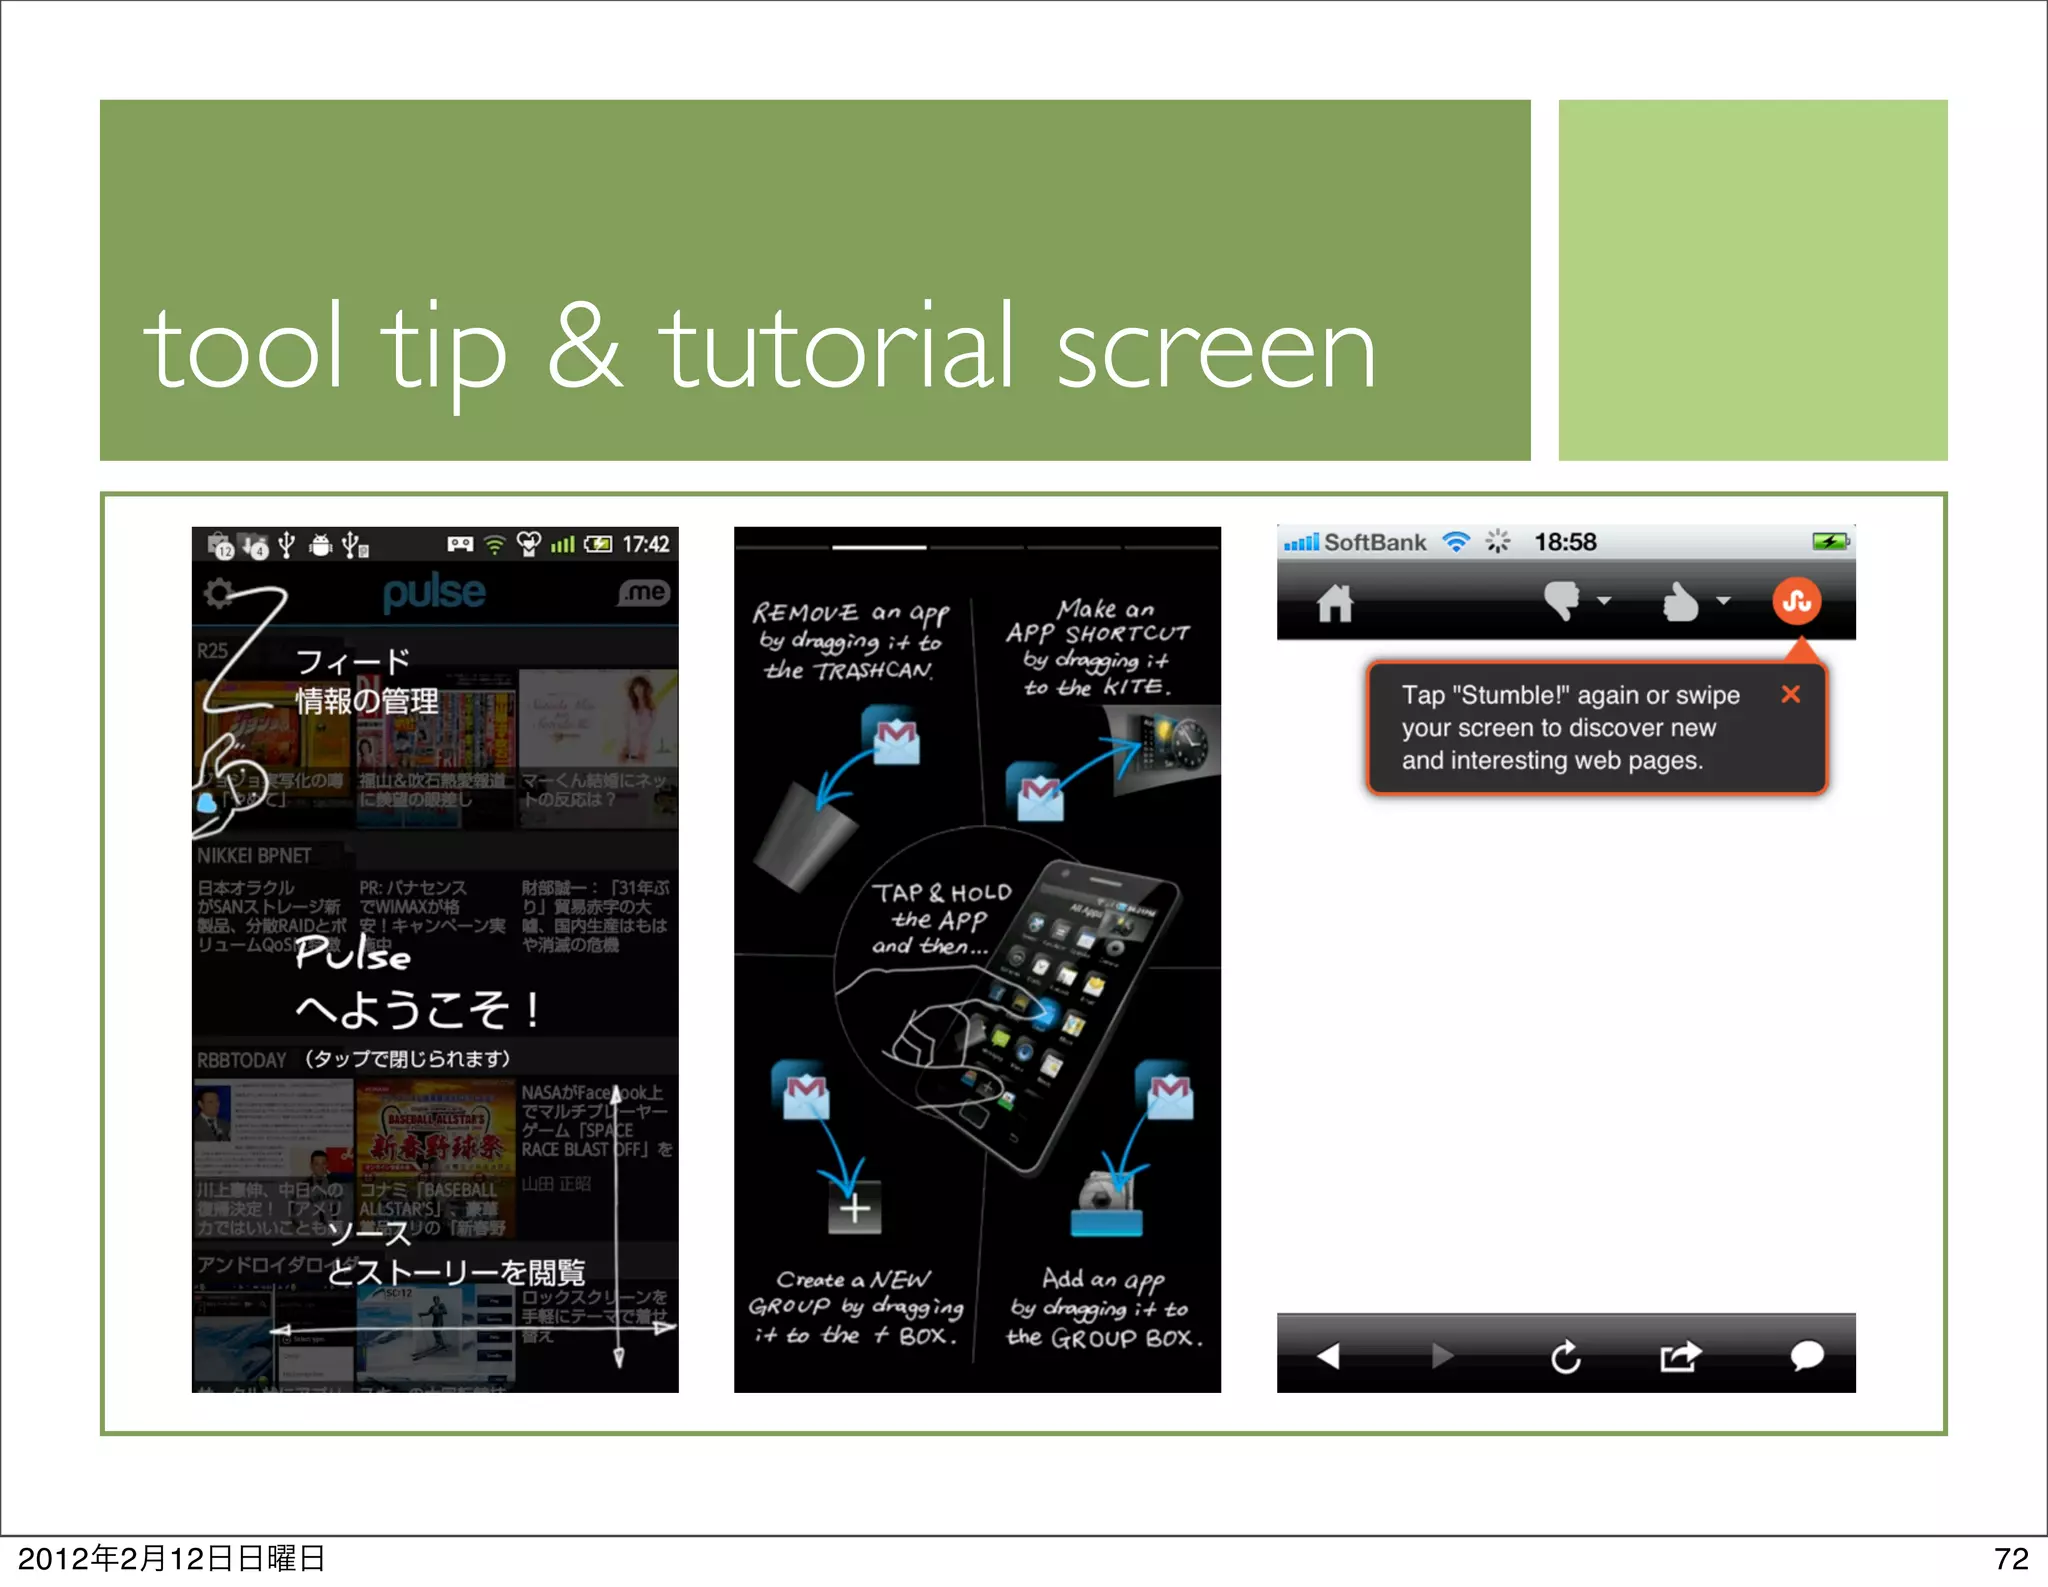
Task: Tap the NIKKEI BPNET feed header
Action: pyautogui.click(x=254, y=856)
